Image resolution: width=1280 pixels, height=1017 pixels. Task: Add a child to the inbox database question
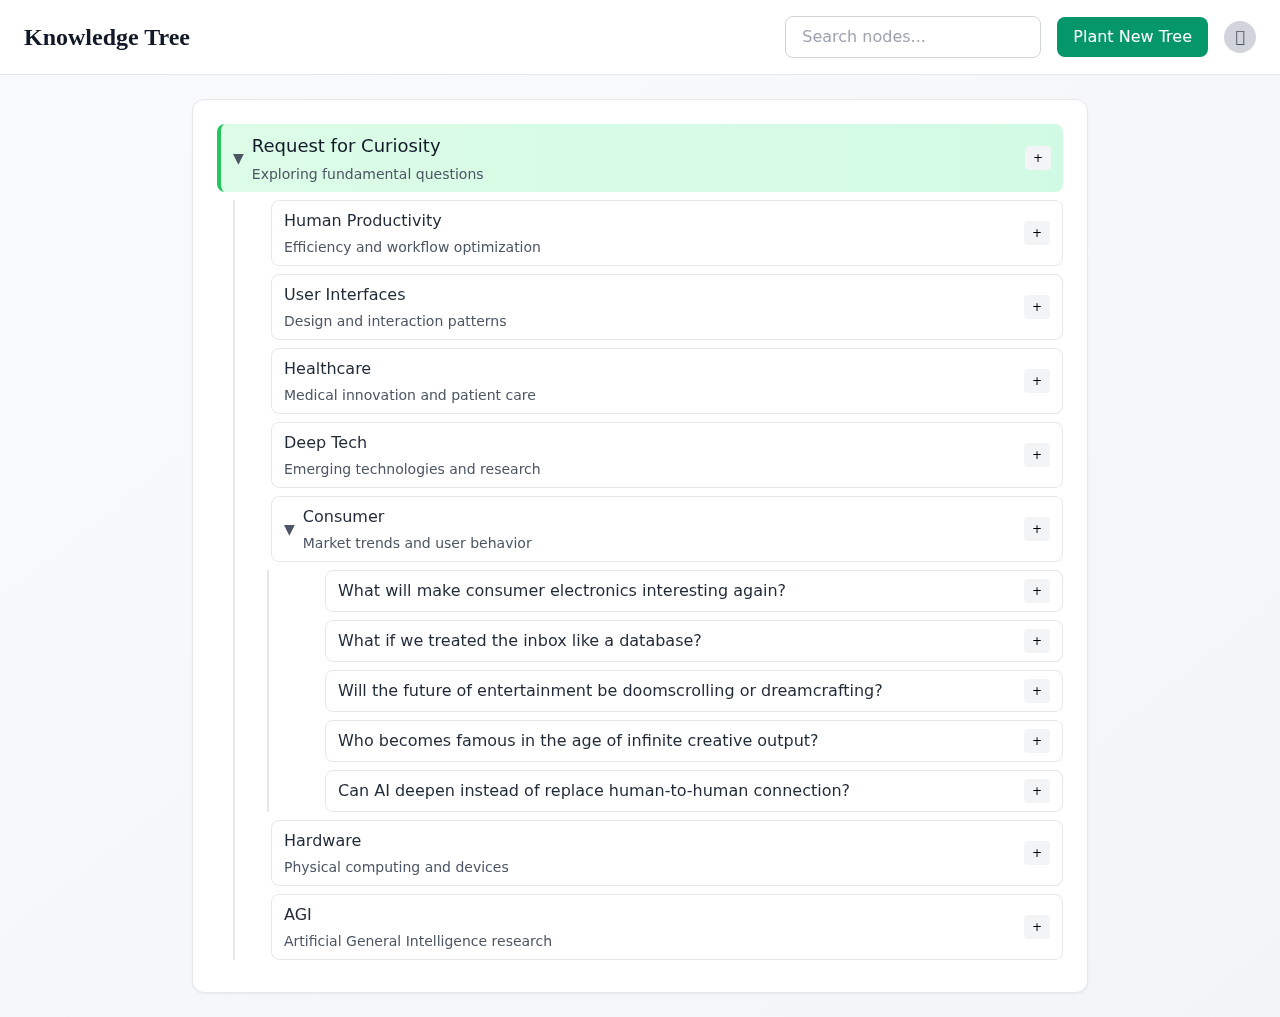pyautogui.click(x=1036, y=640)
